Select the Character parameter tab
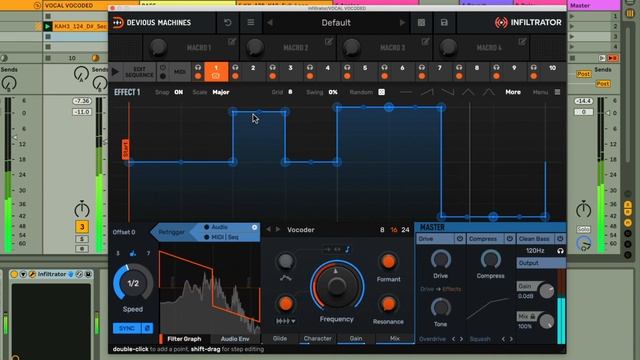Image resolution: width=640 pixels, height=360 pixels. point(318,338)
